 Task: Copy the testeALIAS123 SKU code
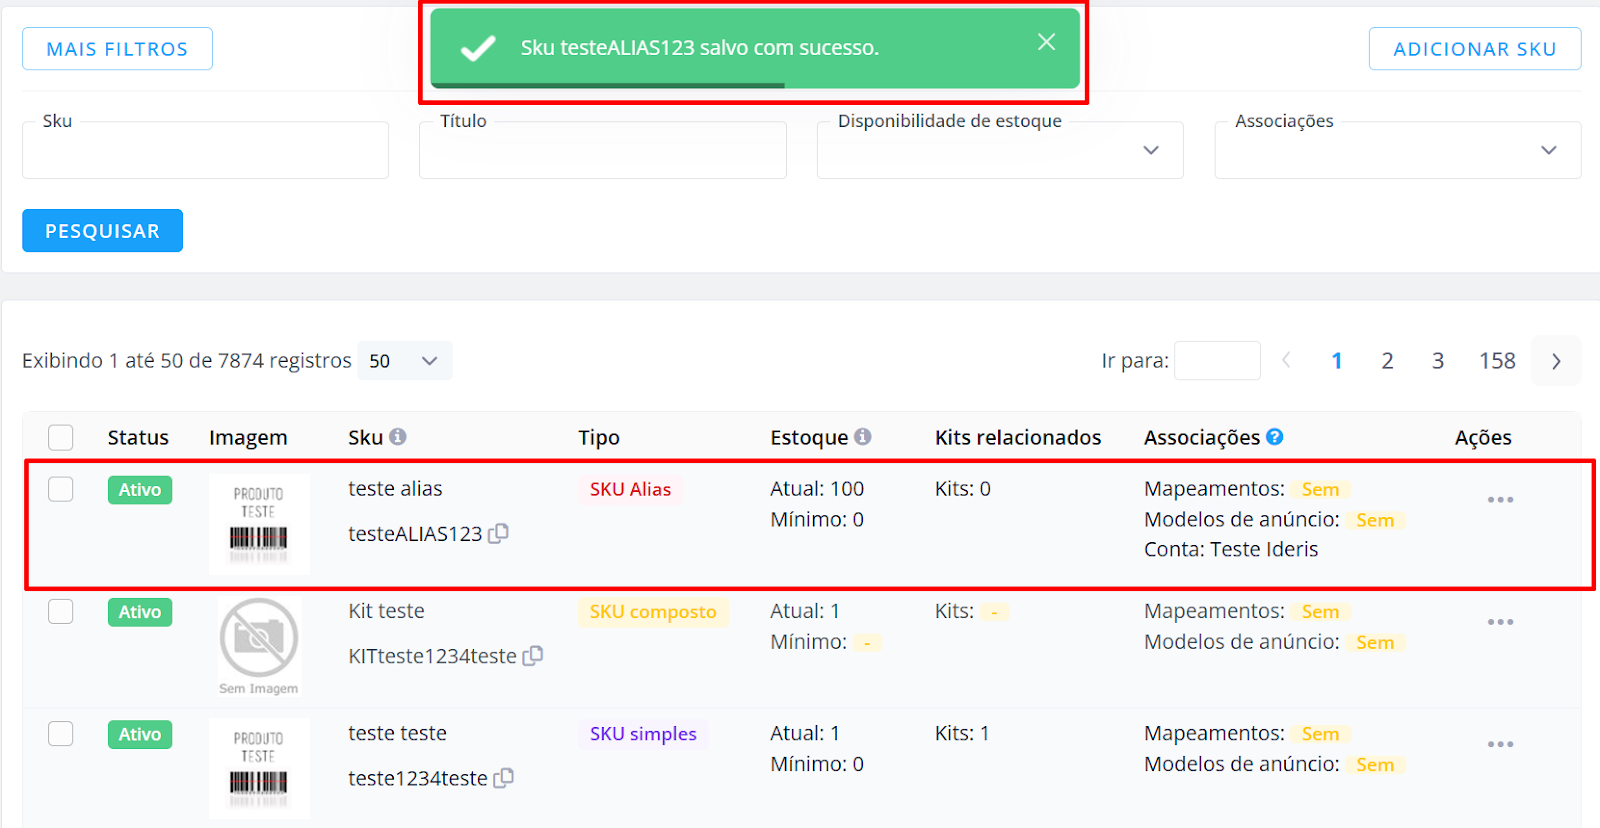498,534
